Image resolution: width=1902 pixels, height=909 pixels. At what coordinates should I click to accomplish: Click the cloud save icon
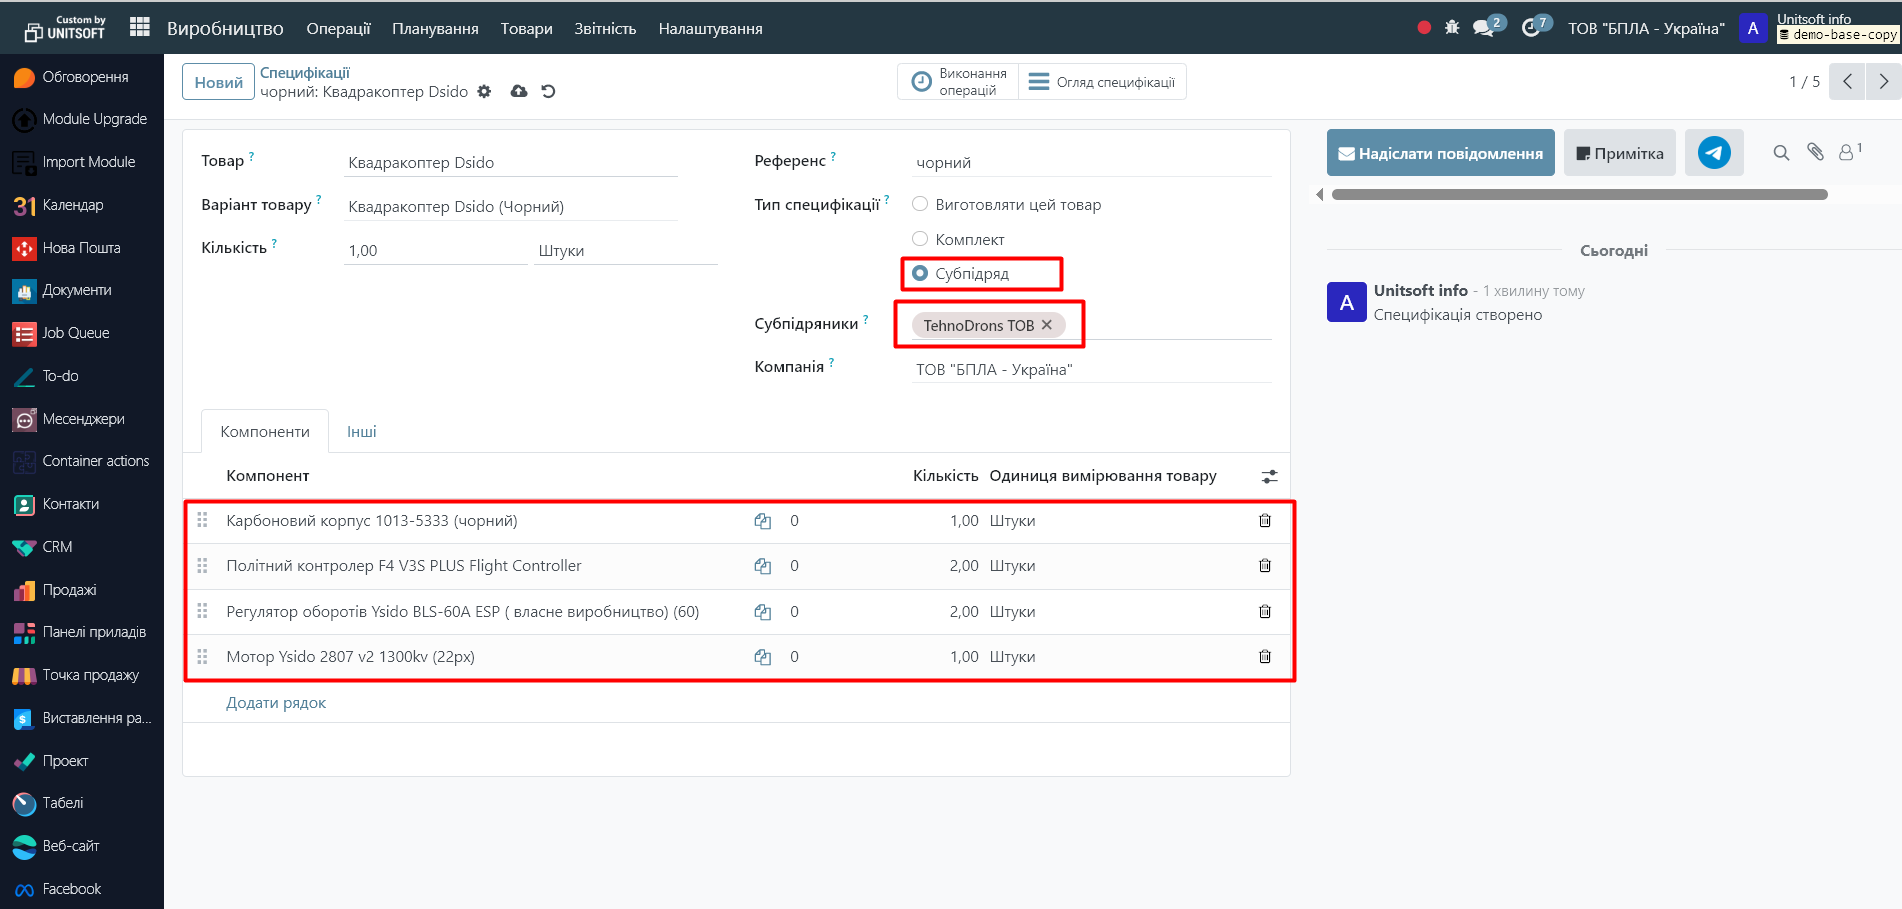click(x=518, y=92)
